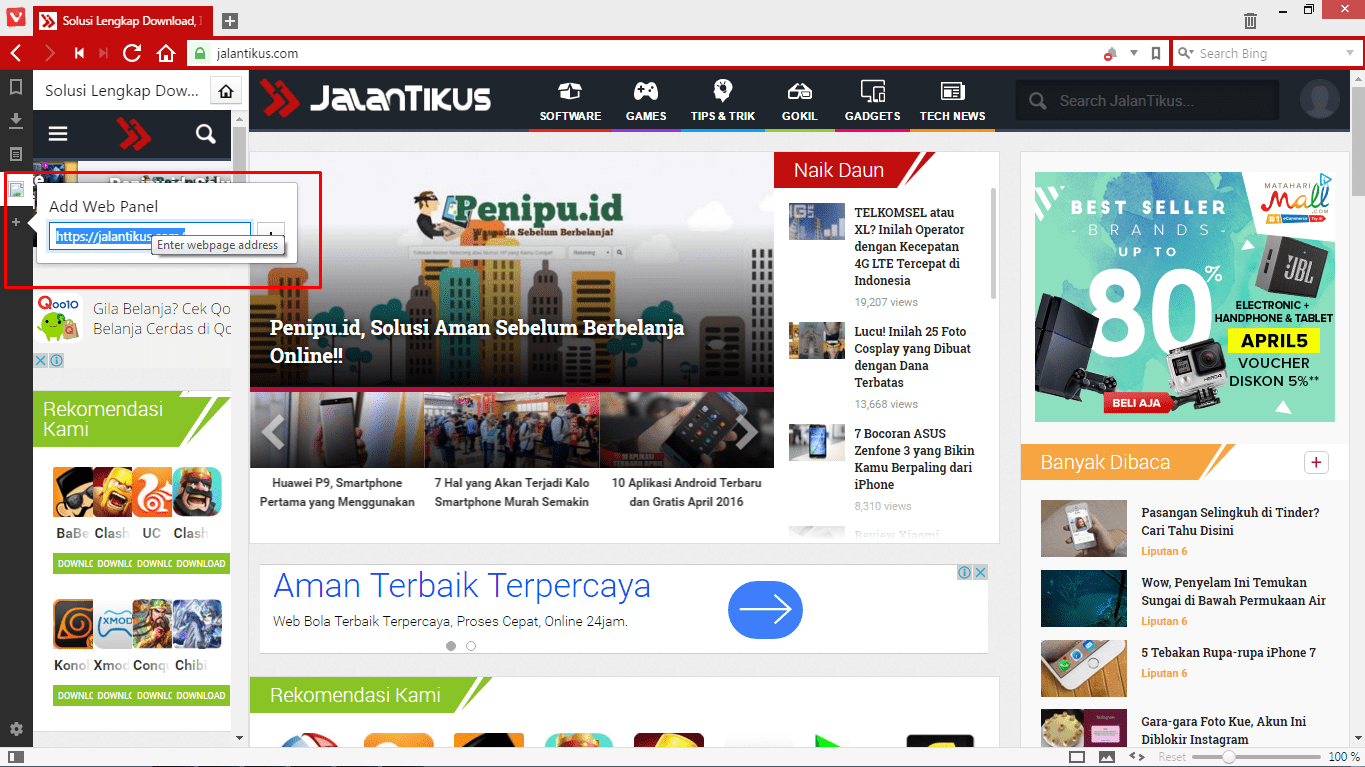Open 7 Bocoran ASUS Zenfone 3 article
Viewport: 1365px width, 767px height.
[x=914, y=459]
